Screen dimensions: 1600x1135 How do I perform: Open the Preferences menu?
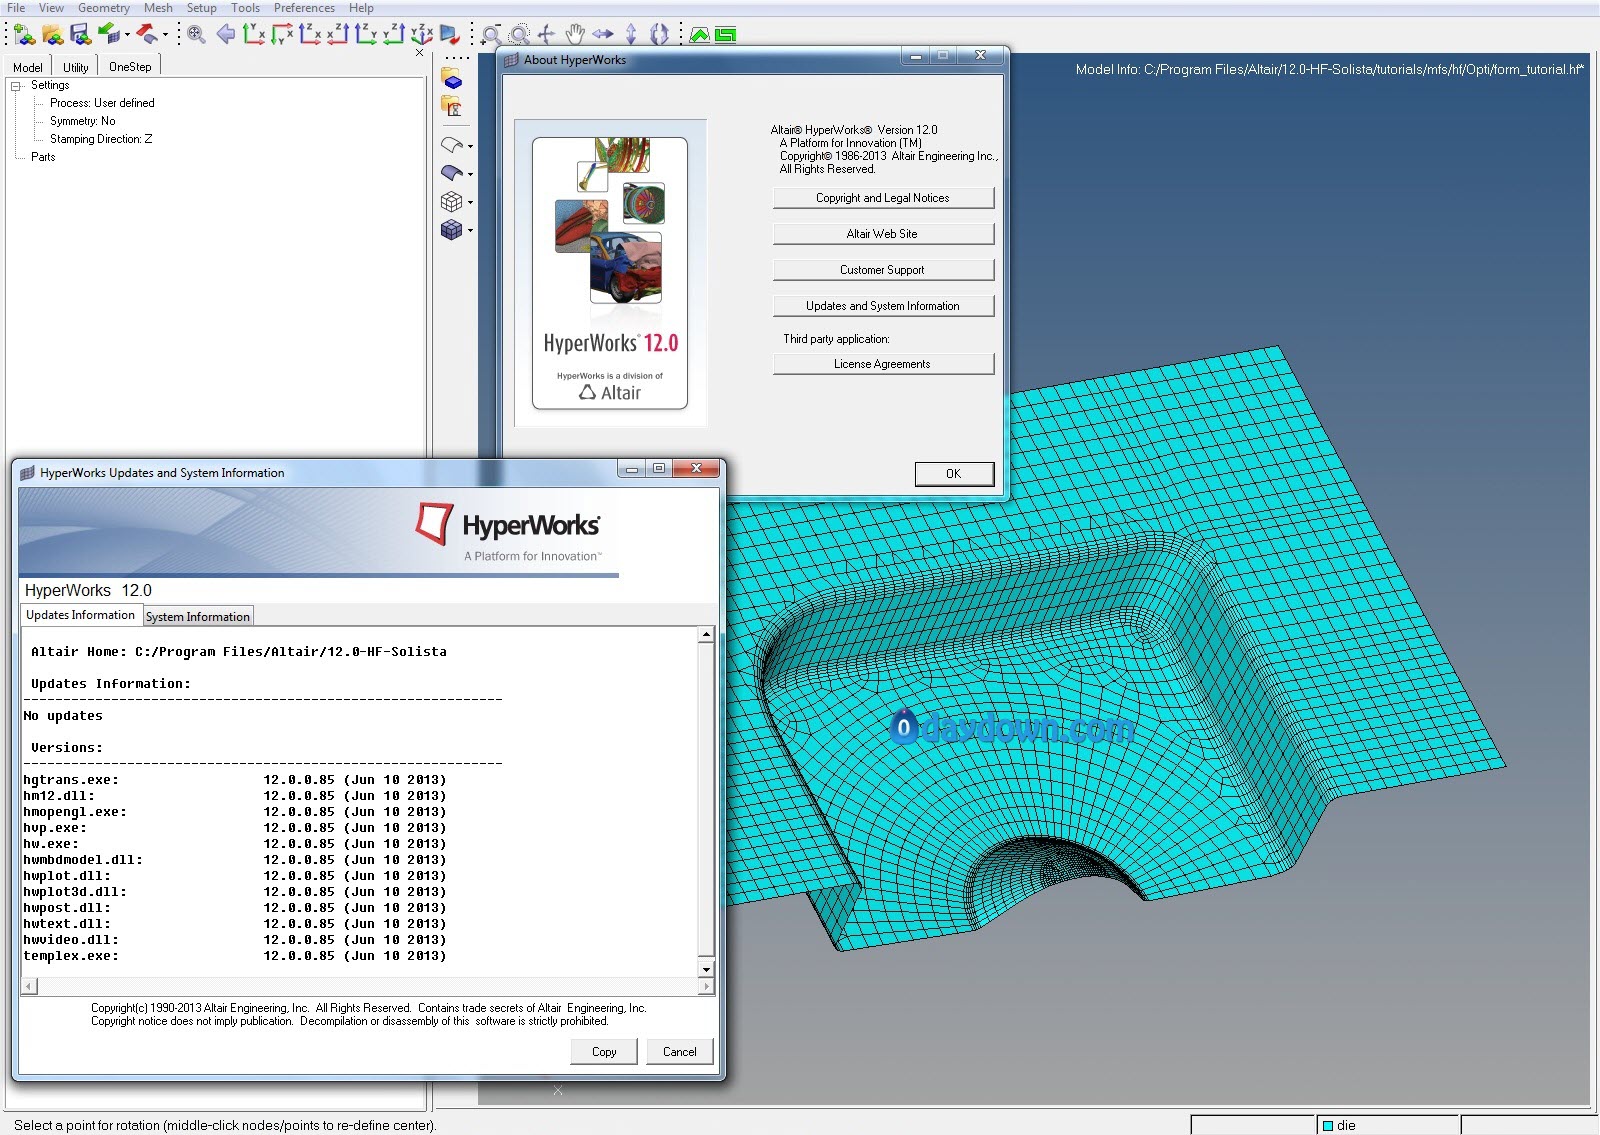pyautogui.click(x=305, y=8)
